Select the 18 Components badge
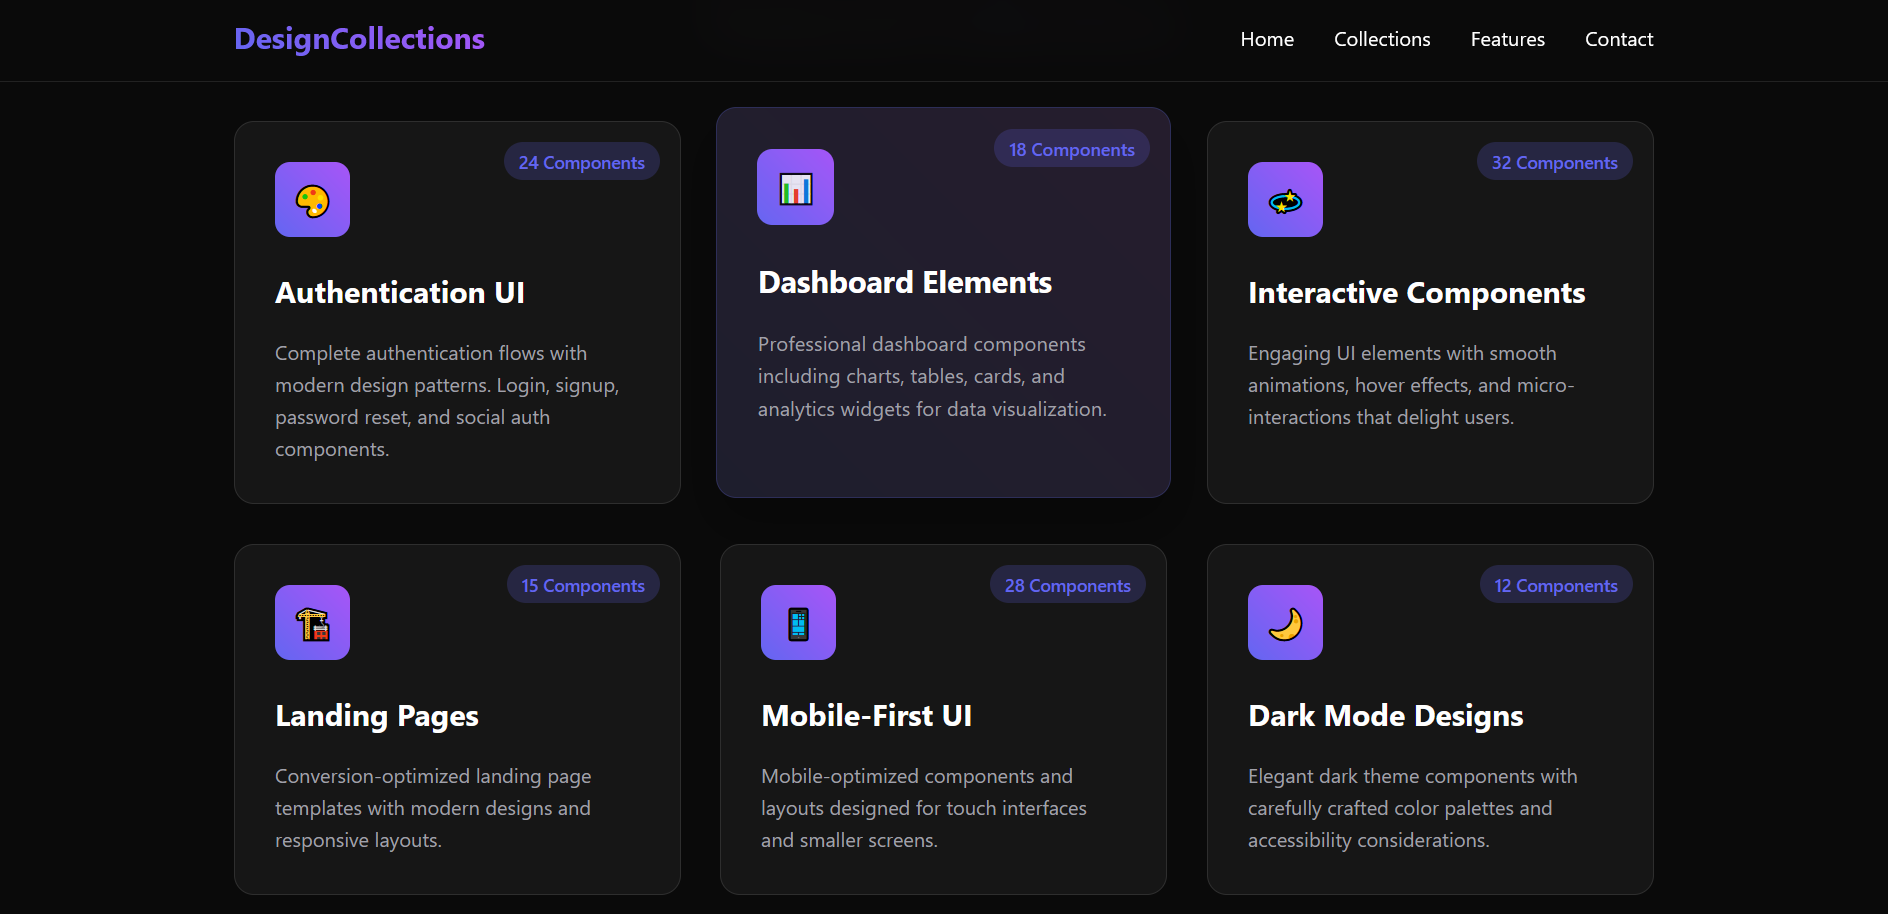Screen dimensions: 1888x914 1071,150
